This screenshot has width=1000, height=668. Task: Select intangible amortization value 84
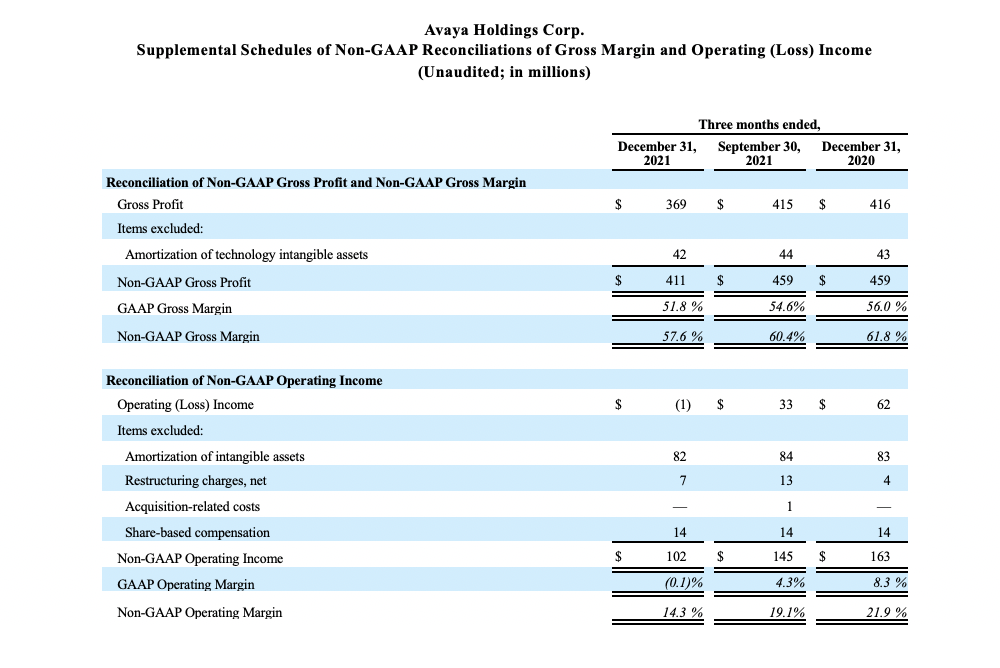(786, 456)
